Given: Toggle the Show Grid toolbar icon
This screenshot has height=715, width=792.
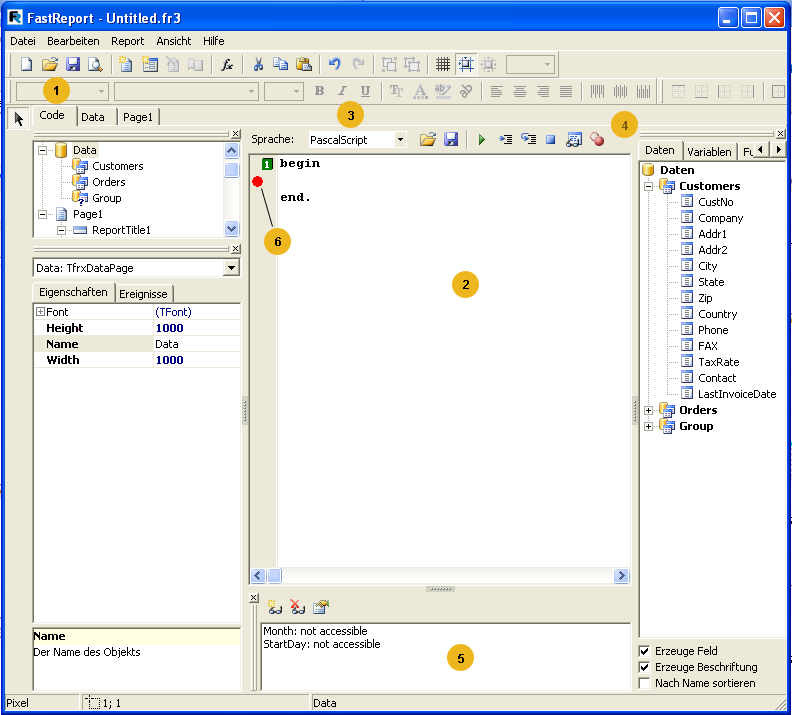Looking at the screenshot, I should pyautogui.click(x=442, y=65).
